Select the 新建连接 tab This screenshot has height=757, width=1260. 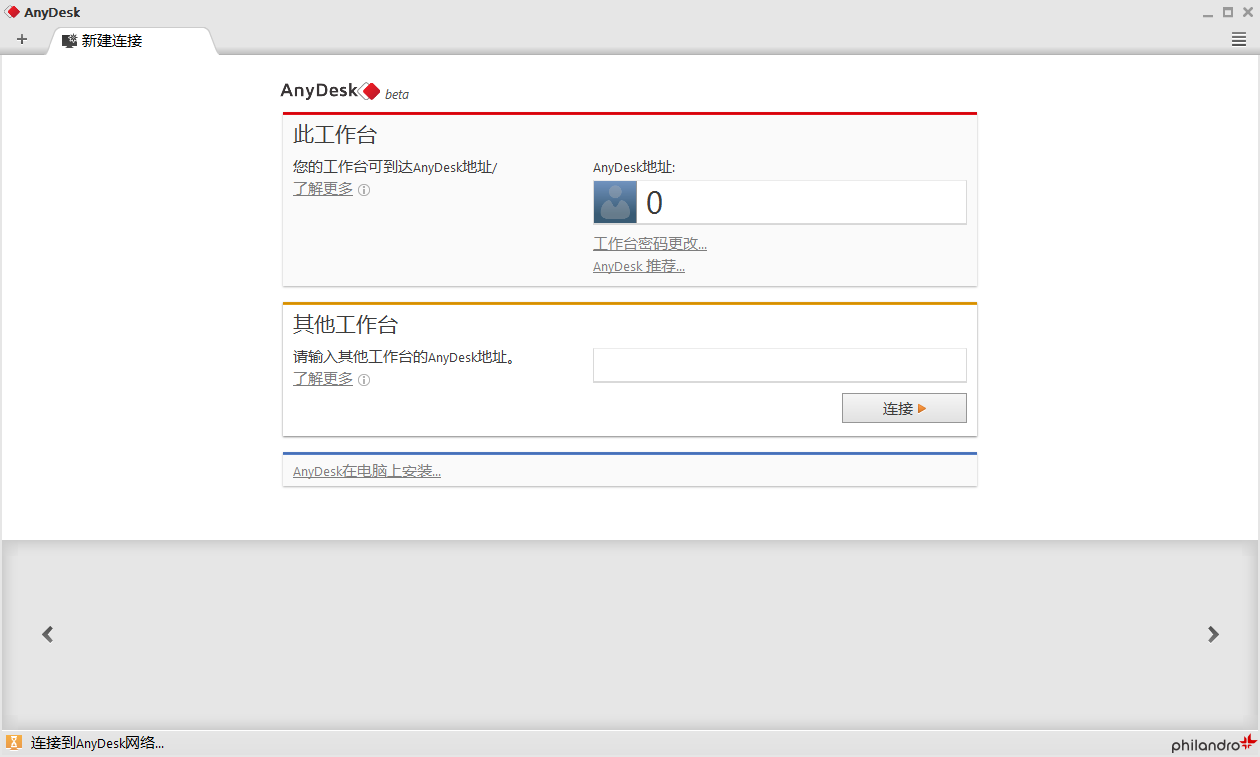click(x=130, y=41)
